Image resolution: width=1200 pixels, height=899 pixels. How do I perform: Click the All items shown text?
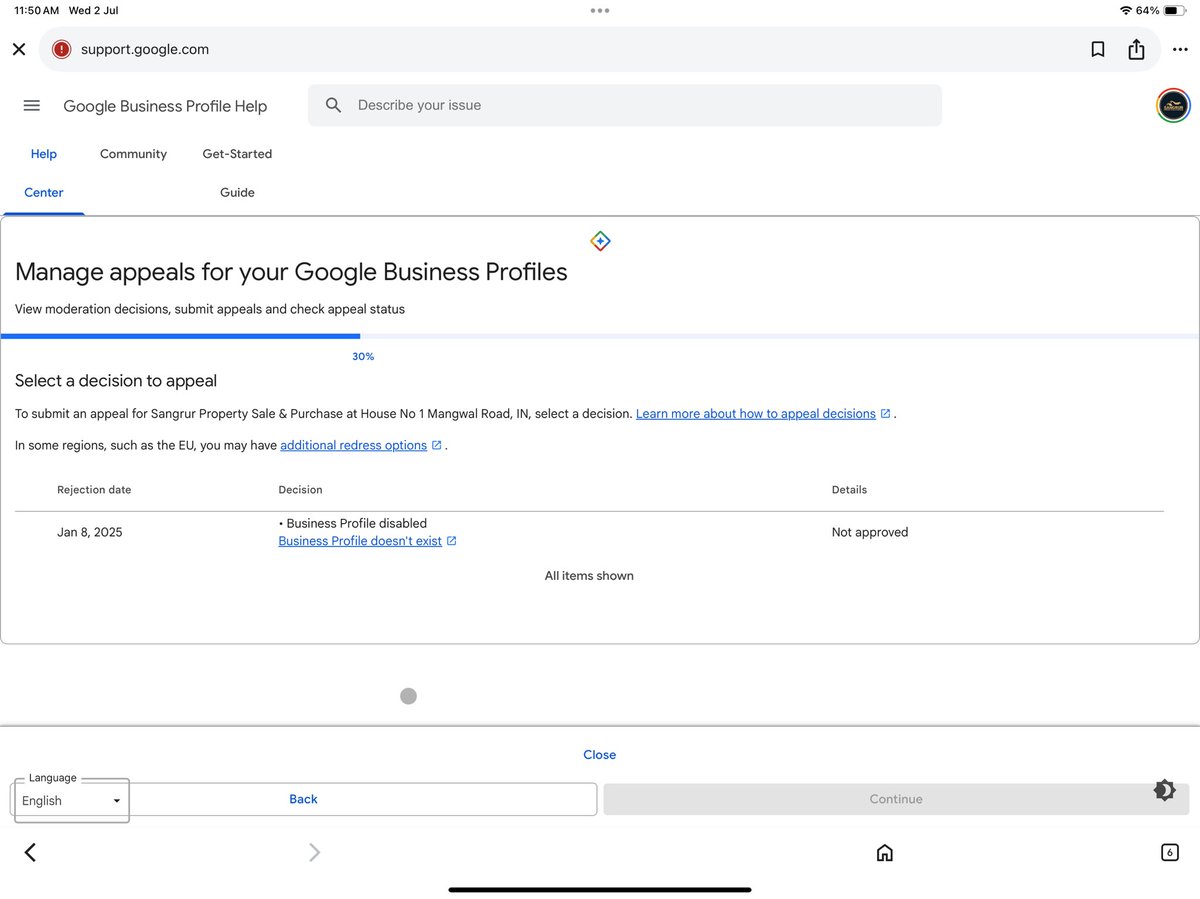coord(589,576)
